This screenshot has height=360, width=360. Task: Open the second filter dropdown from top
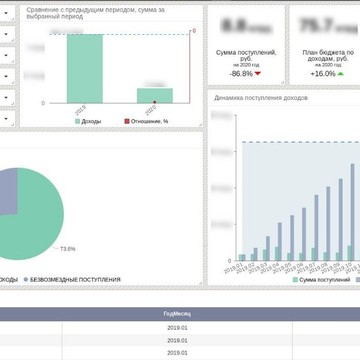coord(6,34)
